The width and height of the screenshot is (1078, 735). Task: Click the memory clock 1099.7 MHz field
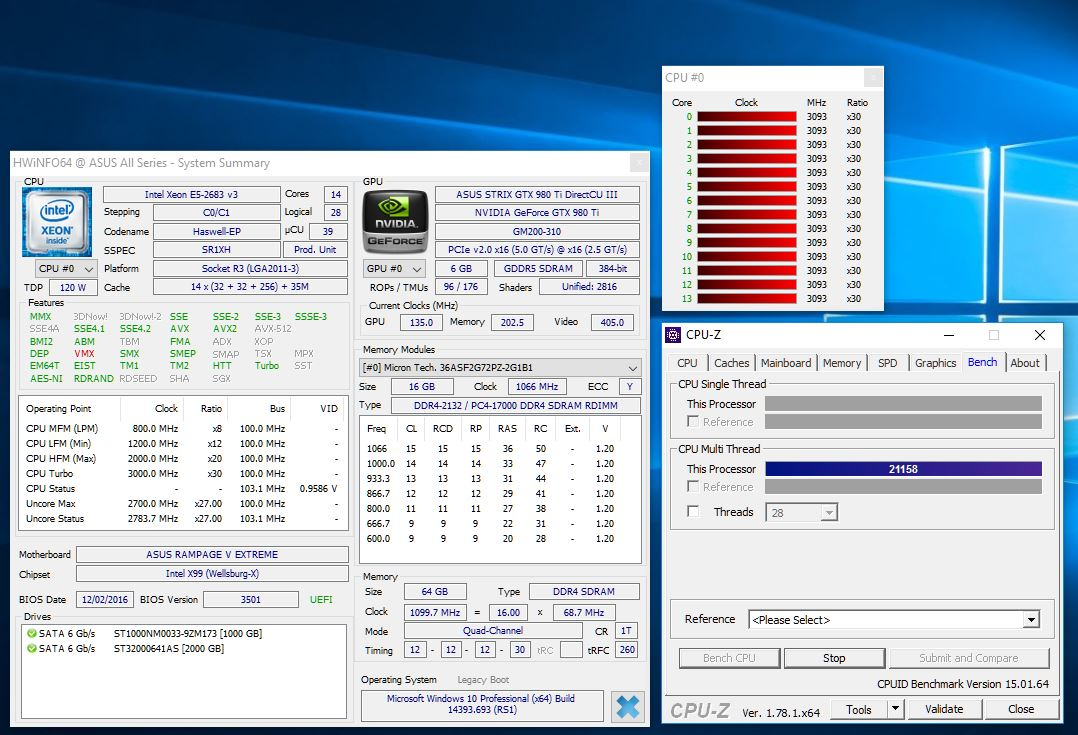434,612
